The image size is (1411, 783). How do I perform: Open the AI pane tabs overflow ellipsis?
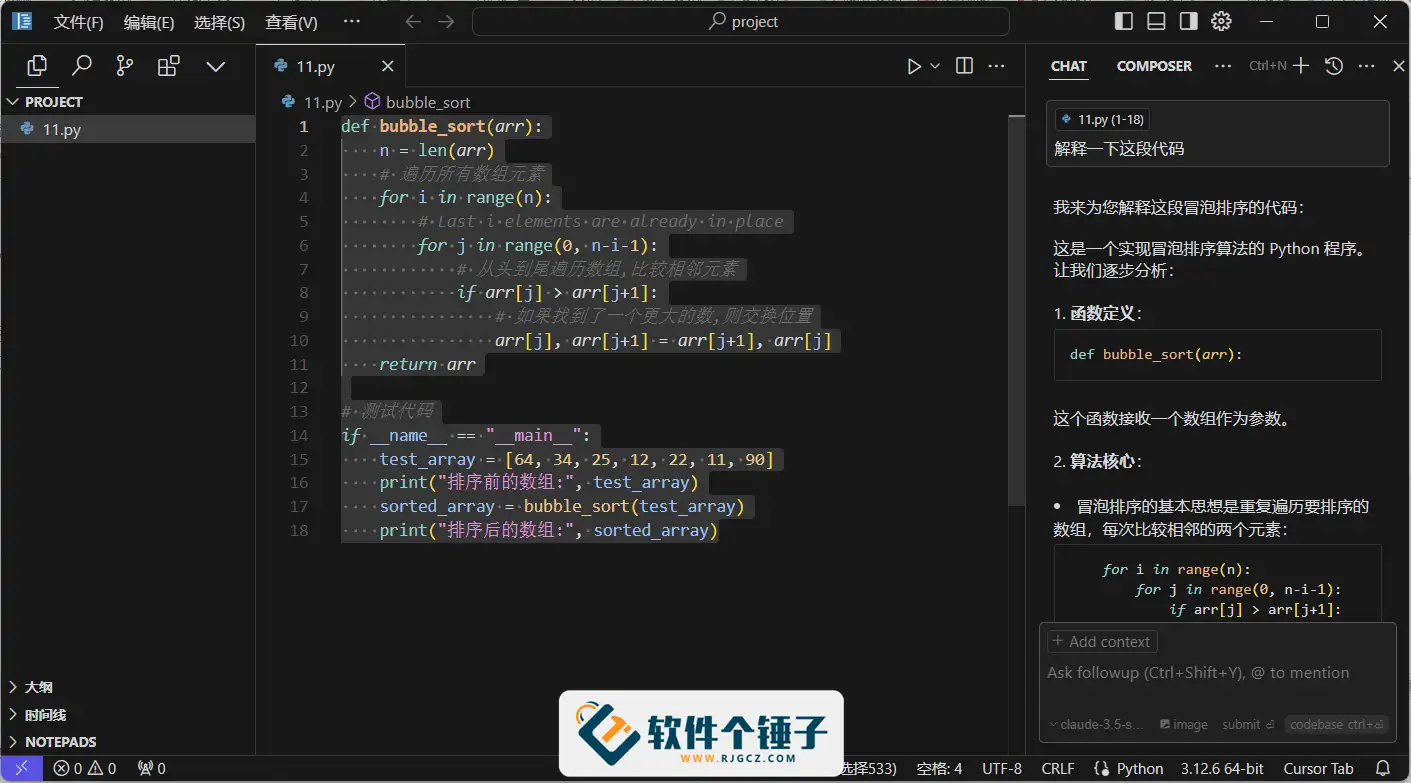[1222, 66]
